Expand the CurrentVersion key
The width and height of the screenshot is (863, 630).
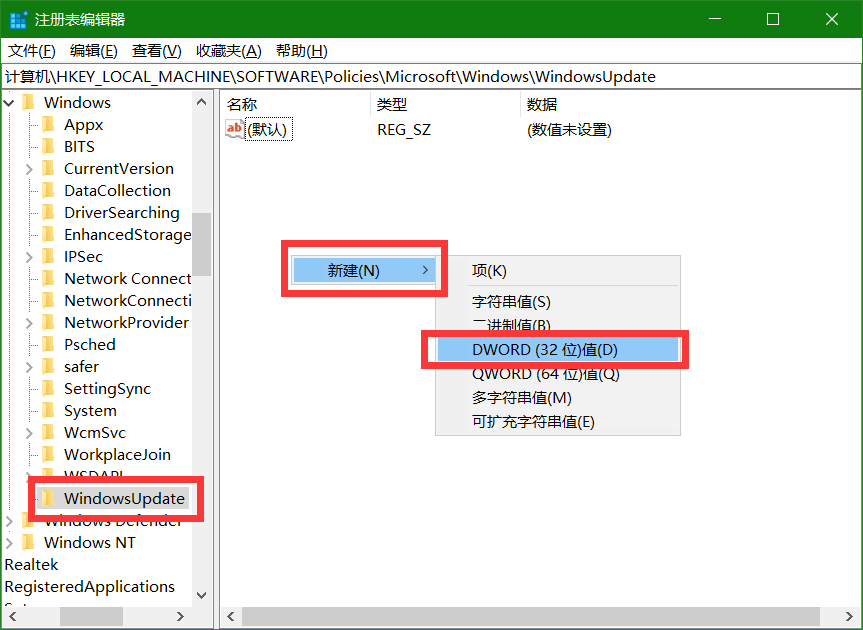29,169
